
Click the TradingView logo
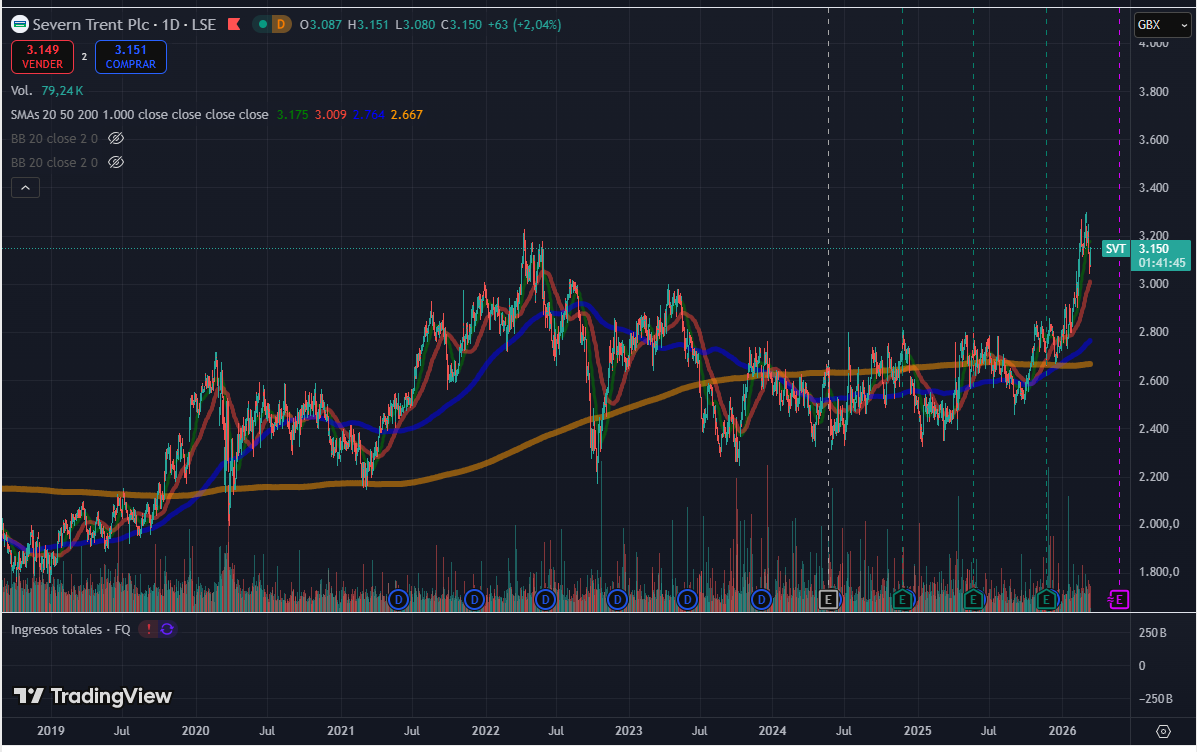tap(93, 696)
